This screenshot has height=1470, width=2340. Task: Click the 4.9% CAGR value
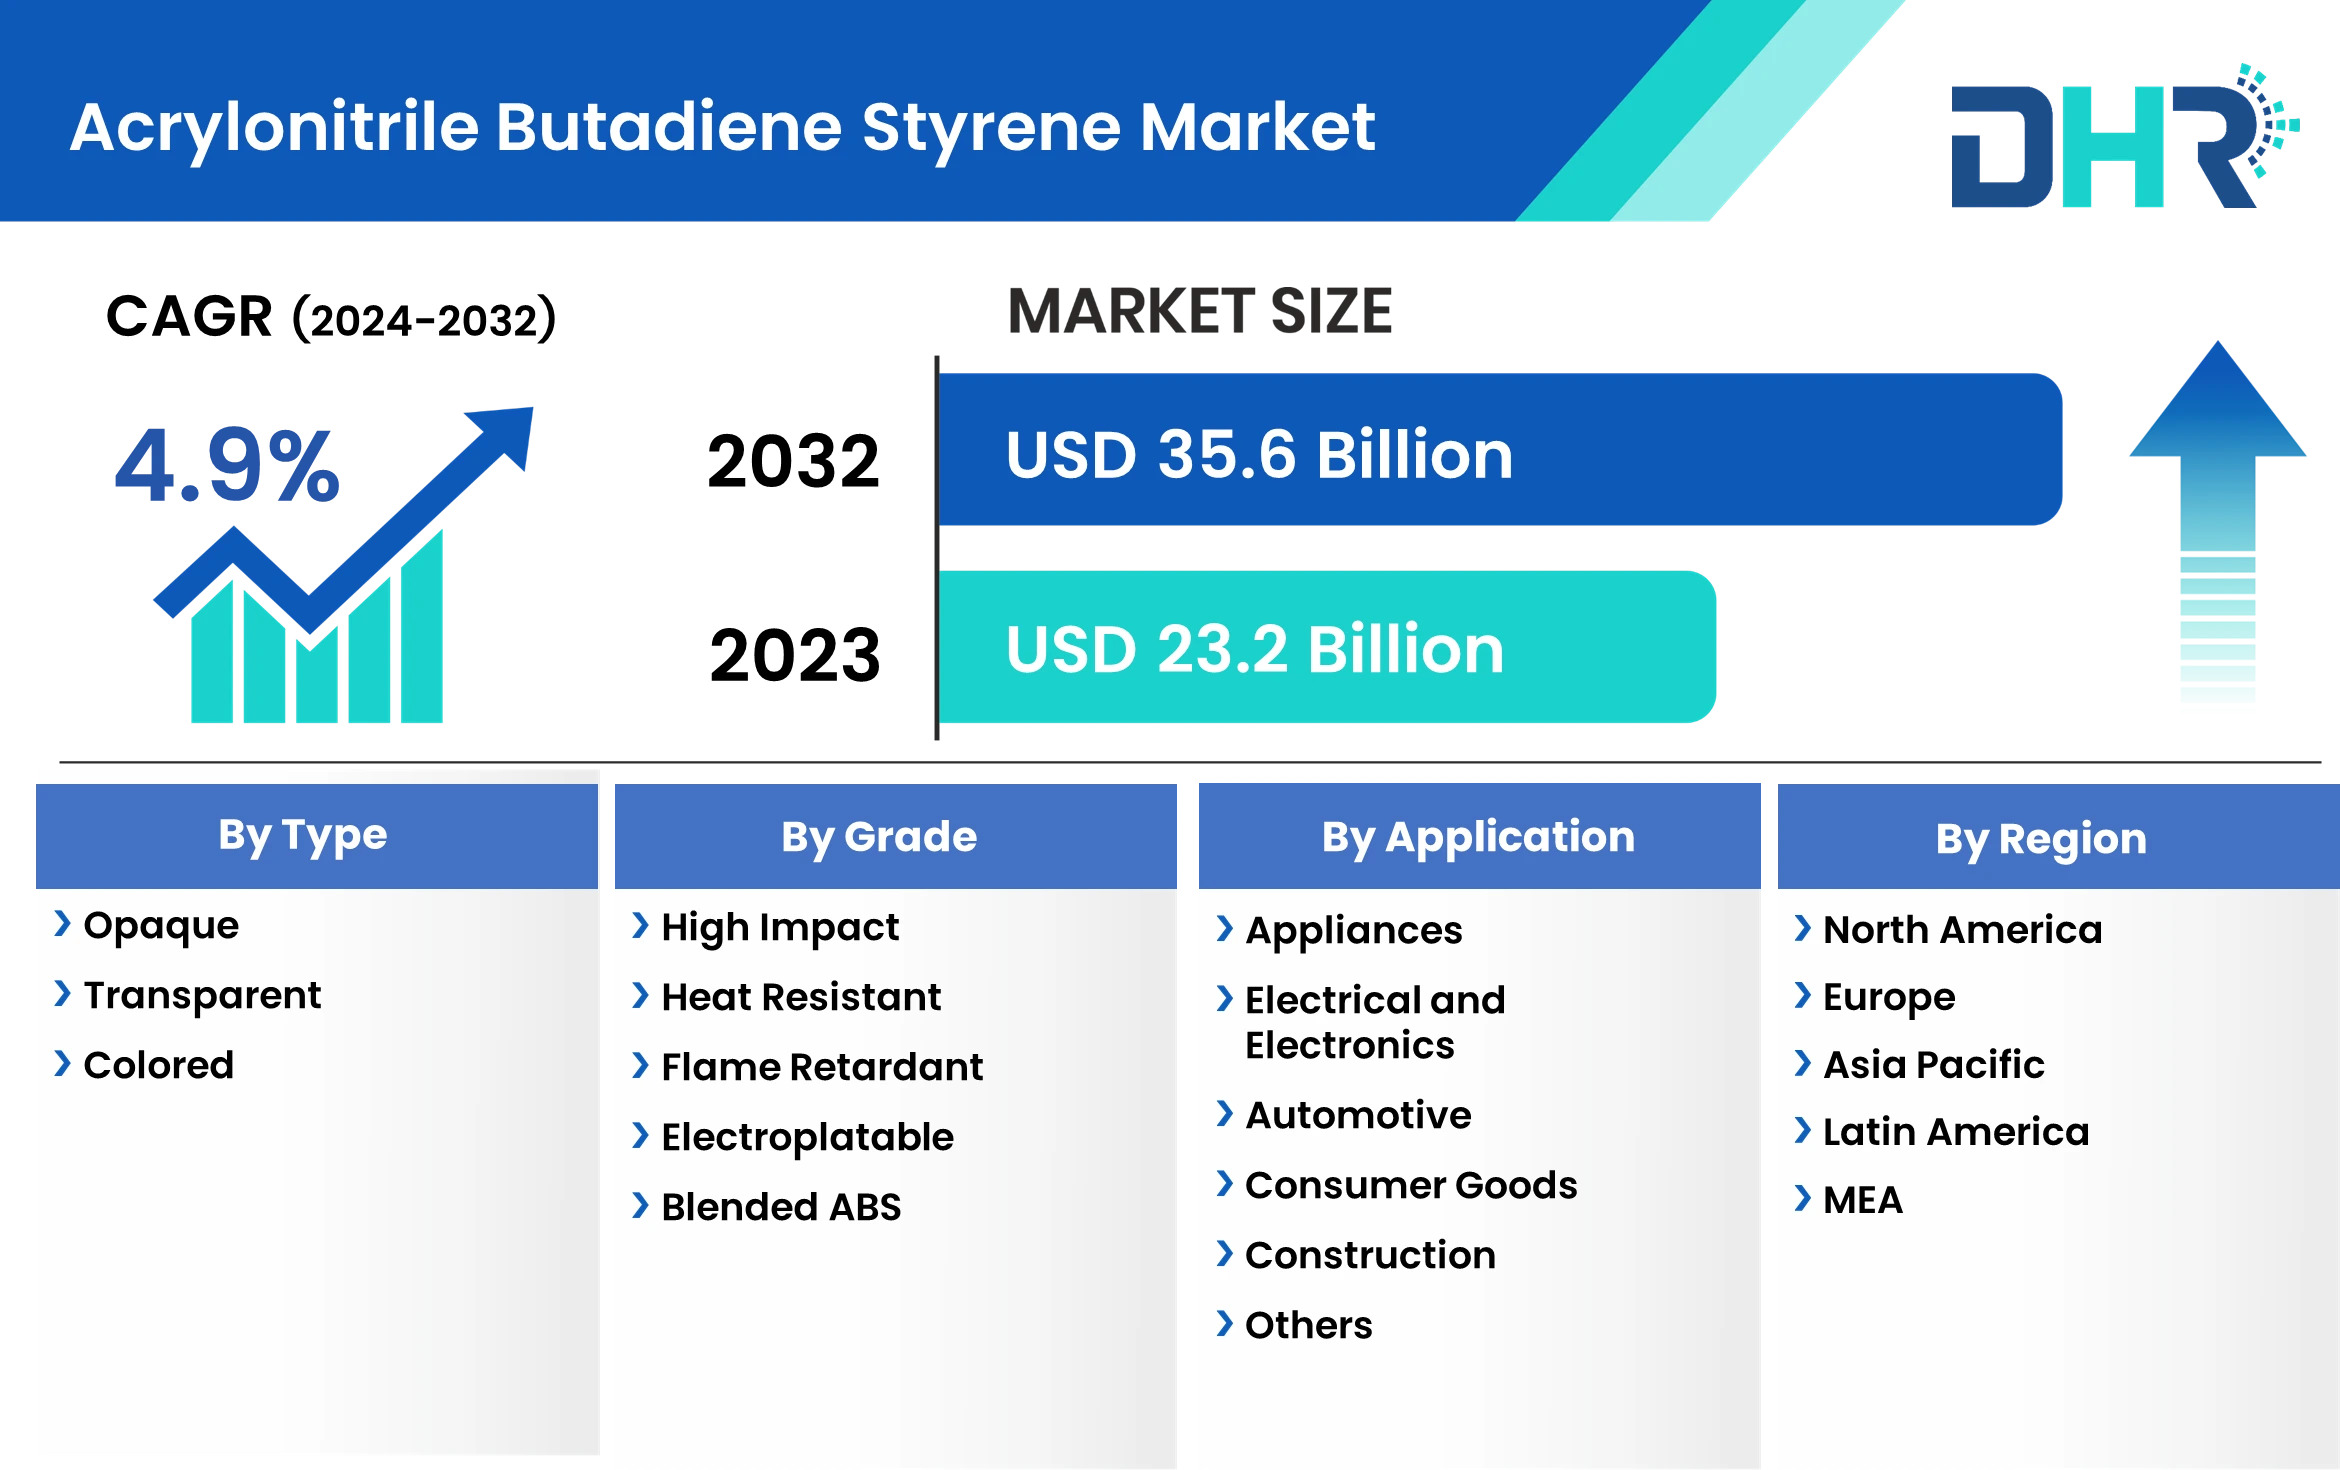pos(228,465)
